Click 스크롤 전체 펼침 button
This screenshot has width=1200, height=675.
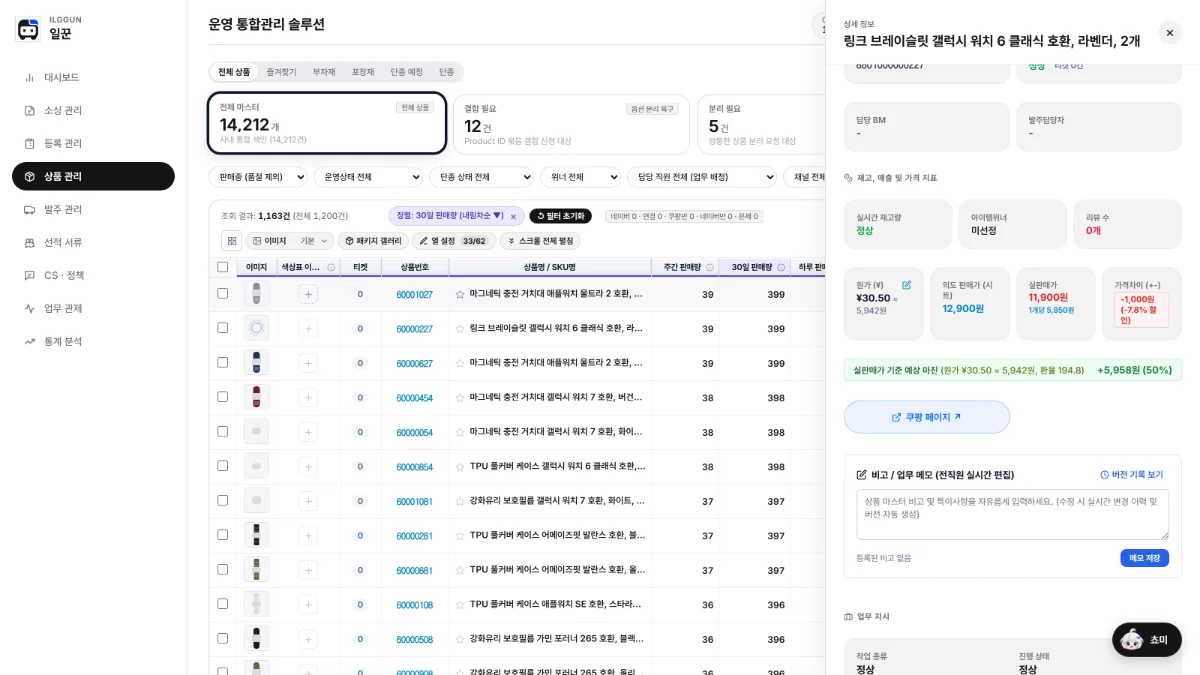tap(540, 241)
